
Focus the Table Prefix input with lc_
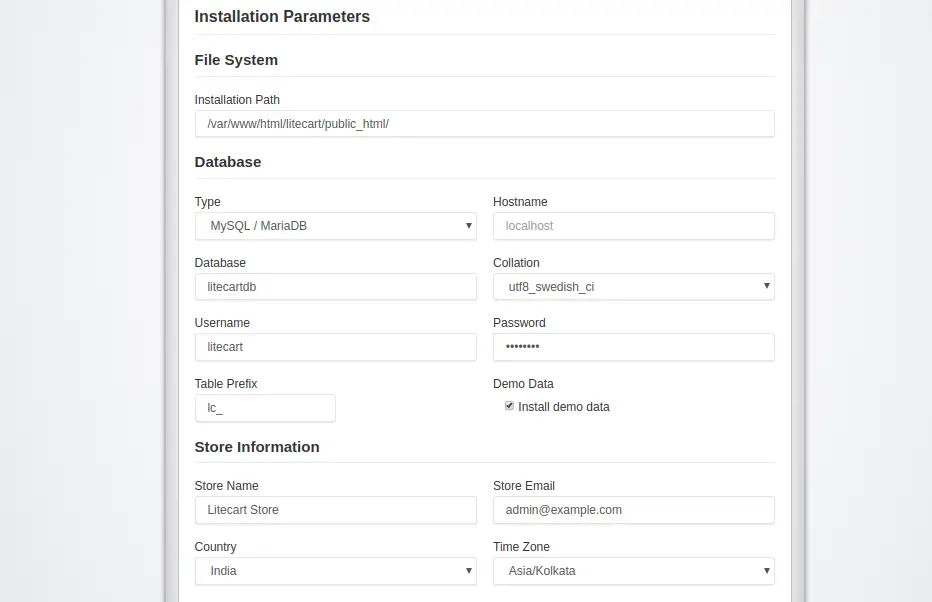[x=265, y=408]
